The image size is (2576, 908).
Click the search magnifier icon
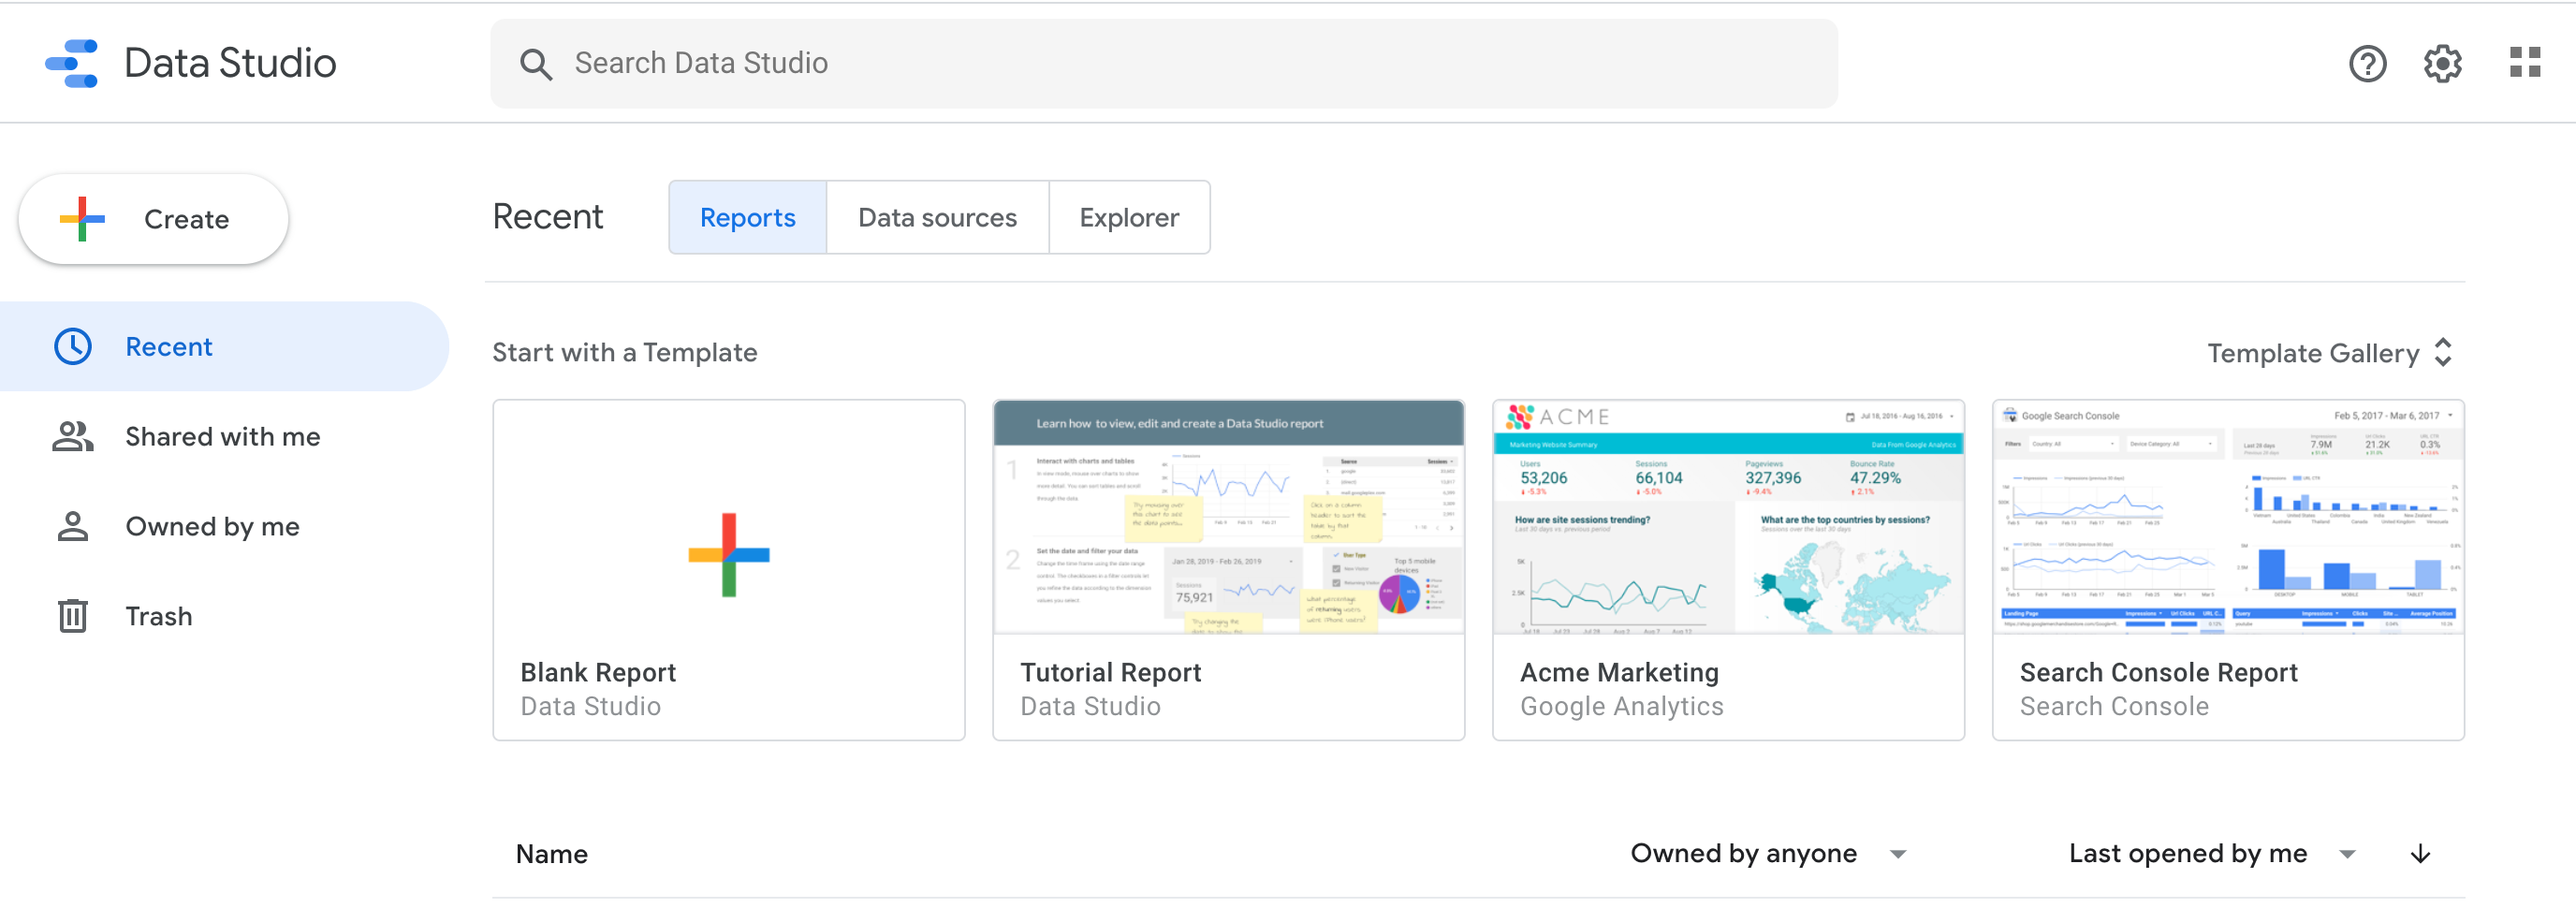tap(536, 64)
